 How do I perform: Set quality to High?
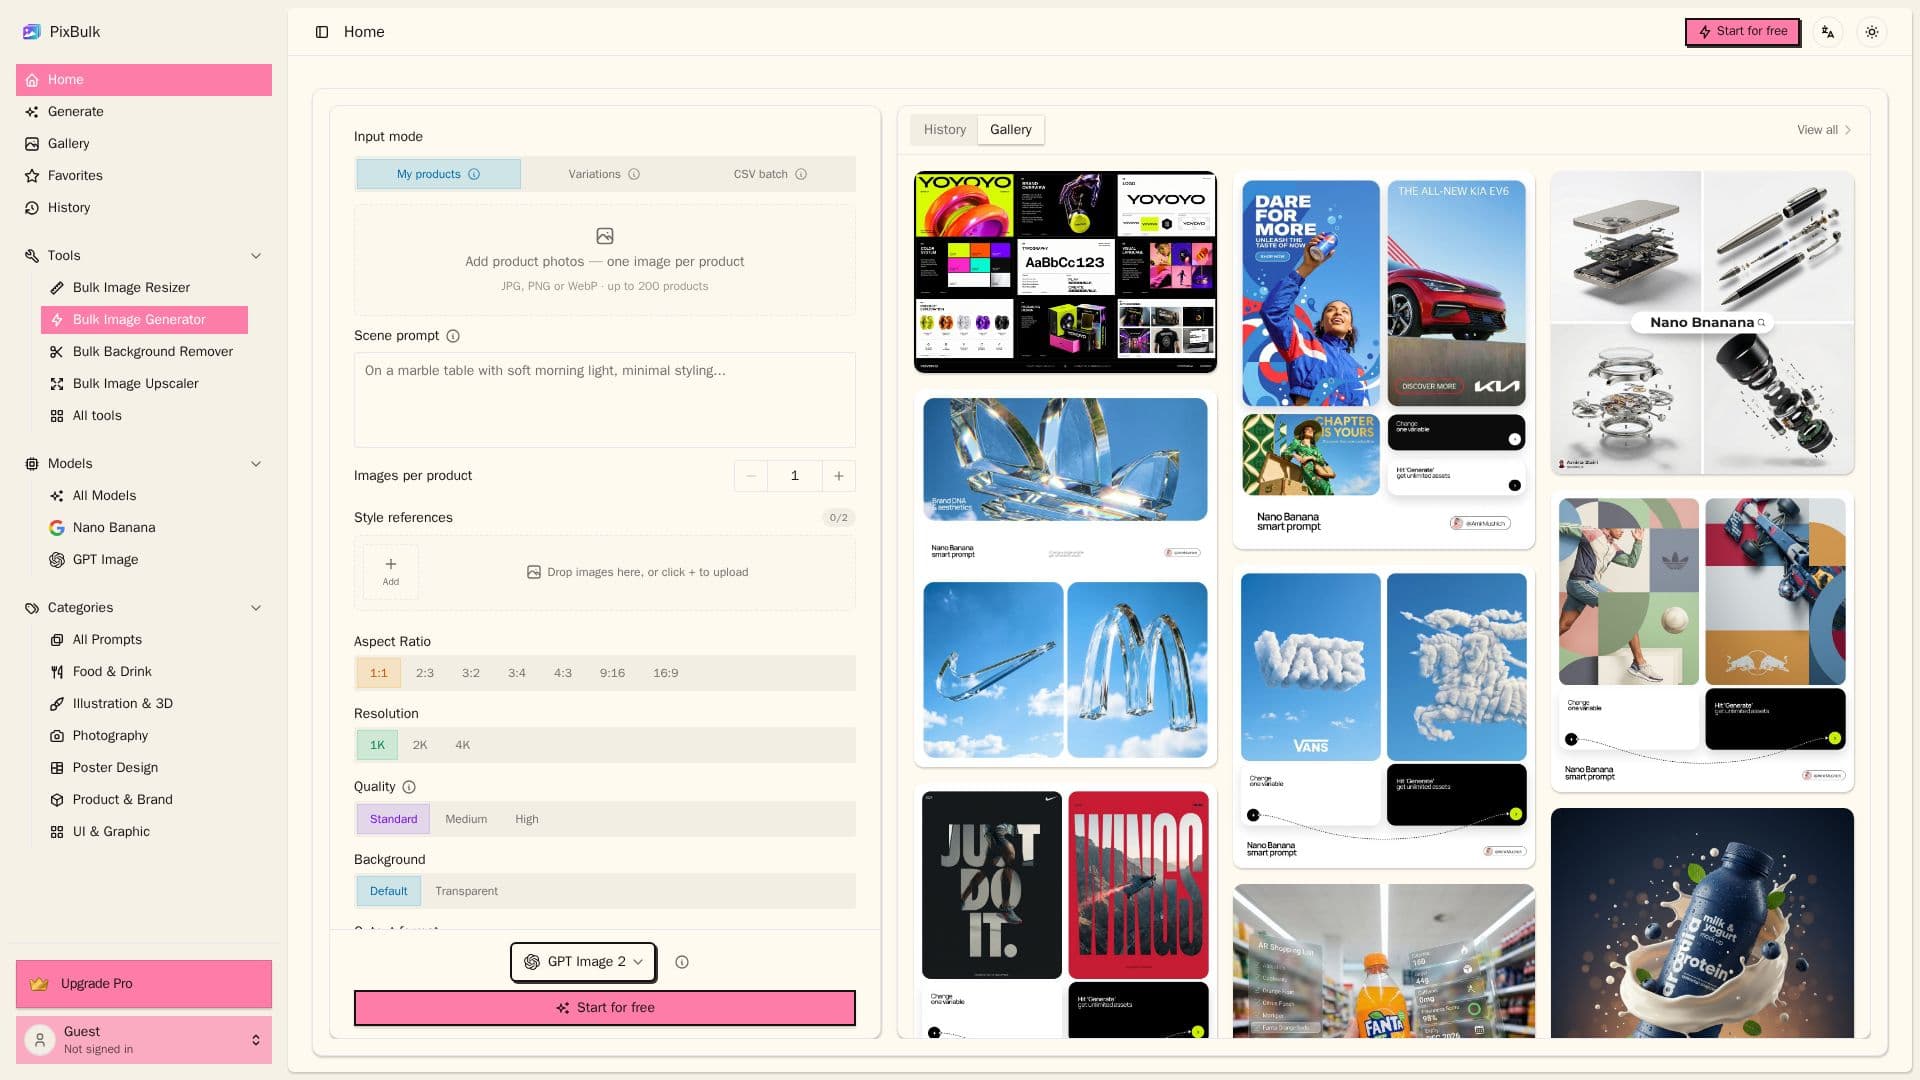(527, 819)
